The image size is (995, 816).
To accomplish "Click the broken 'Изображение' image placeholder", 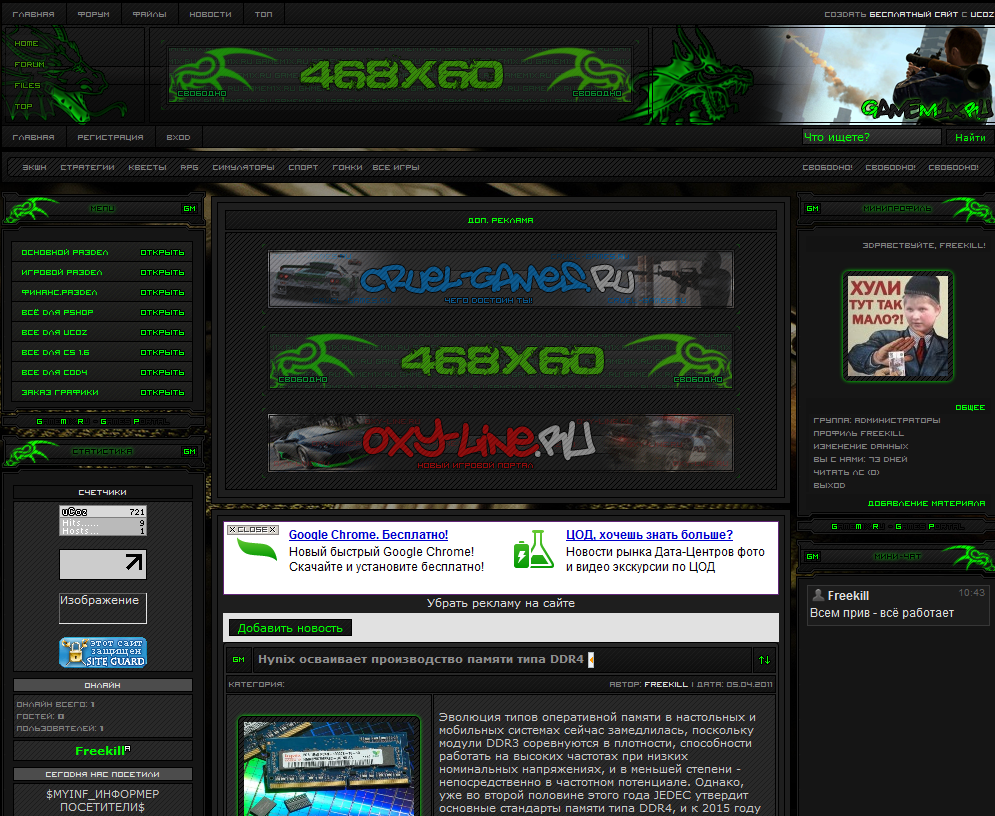I will (103, 608).
